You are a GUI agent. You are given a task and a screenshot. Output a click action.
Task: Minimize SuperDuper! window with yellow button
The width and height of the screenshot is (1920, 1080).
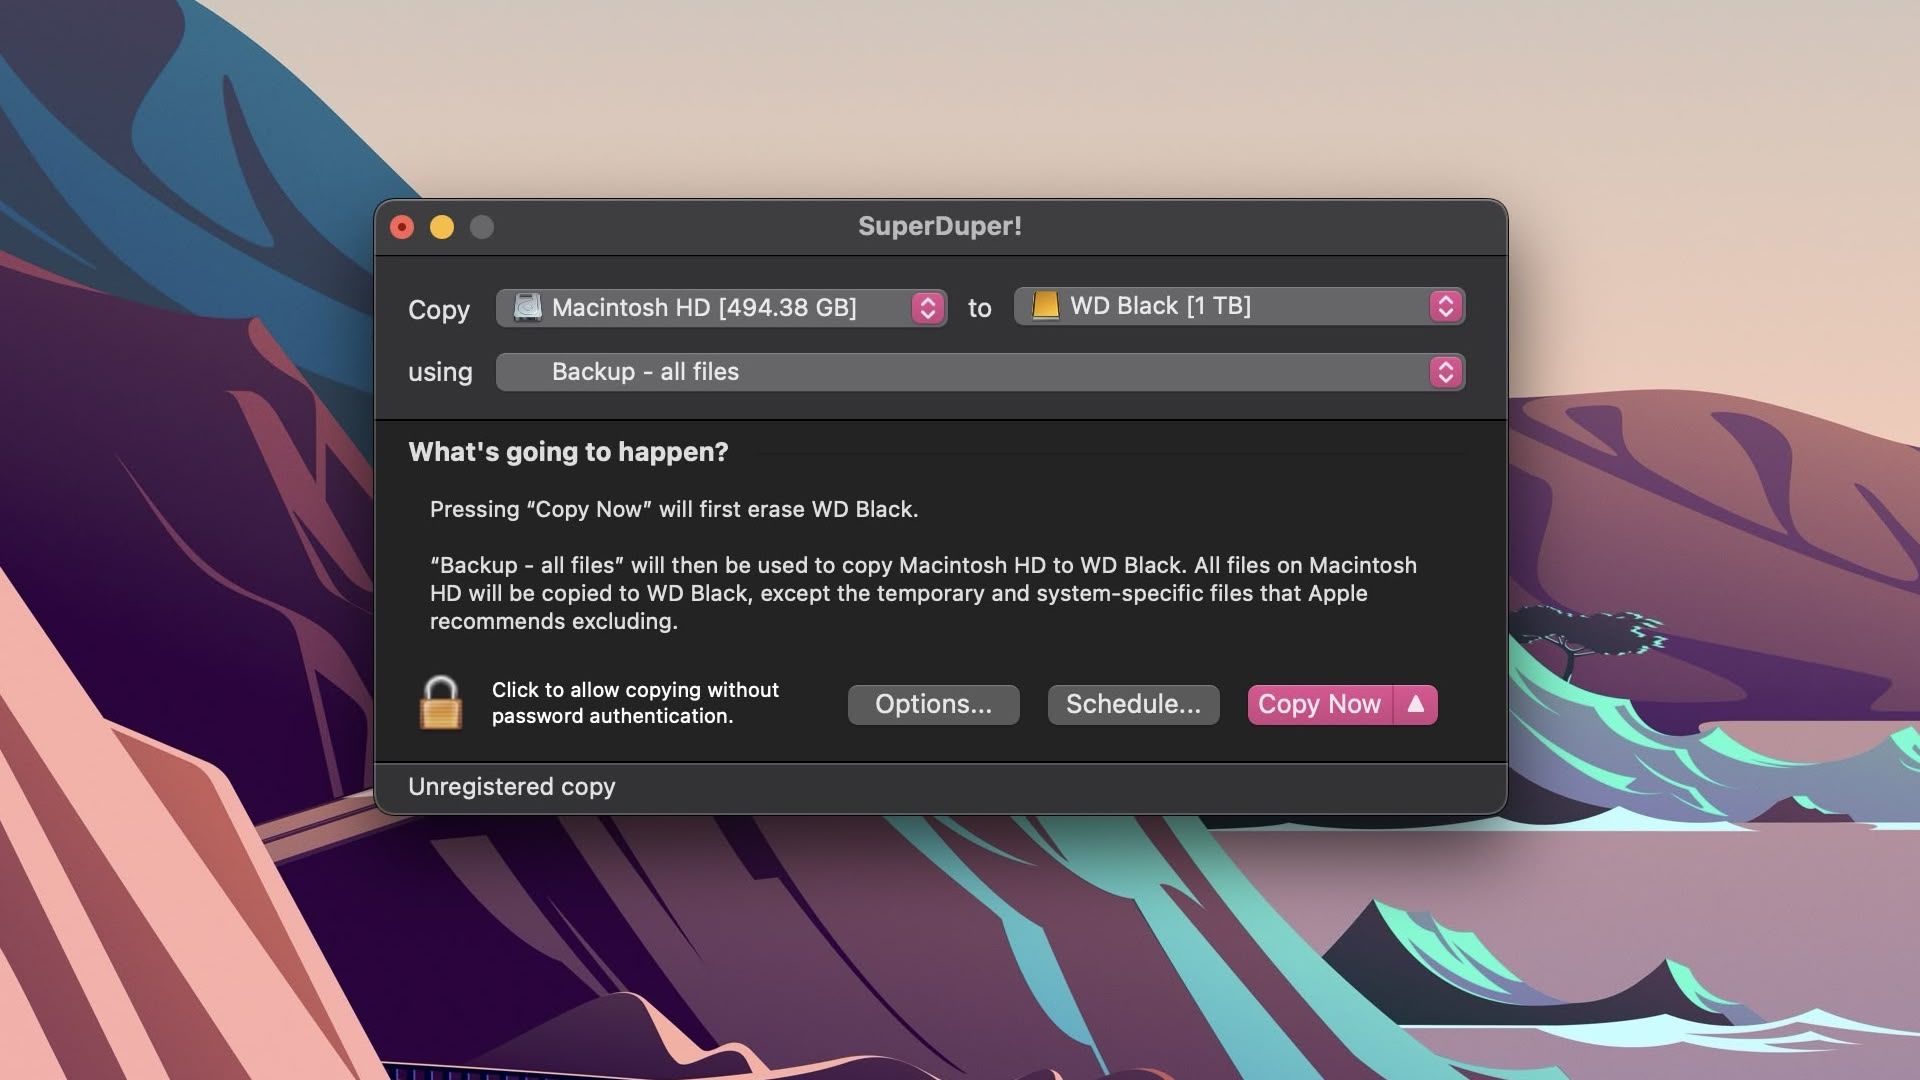point(442,227)
